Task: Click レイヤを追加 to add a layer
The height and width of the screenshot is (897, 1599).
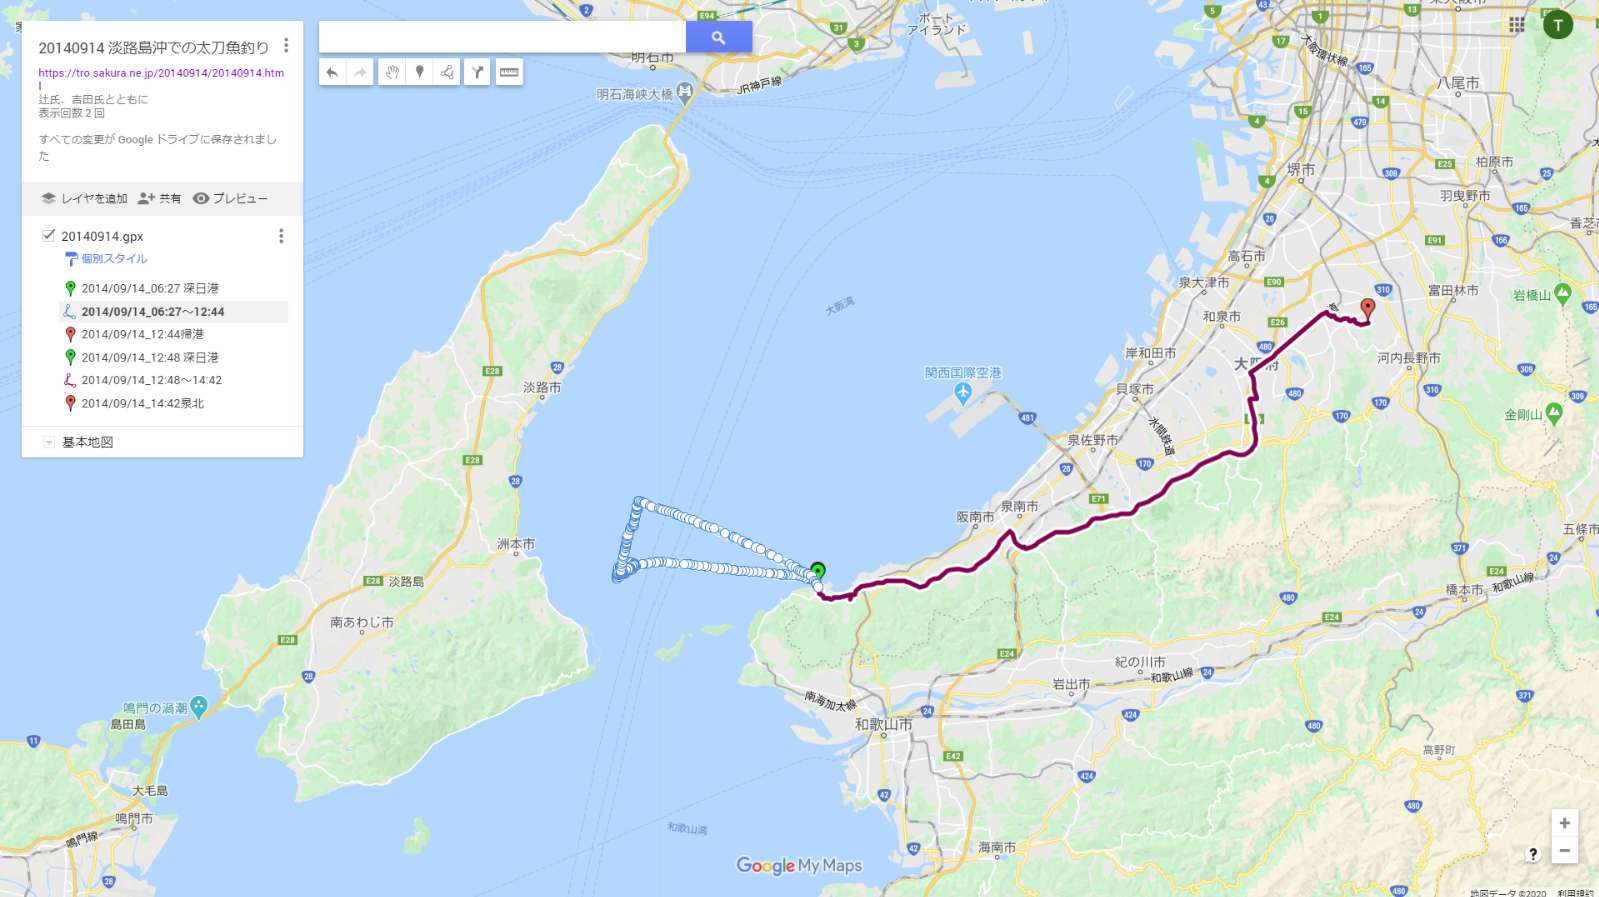Action: (84, 198)
